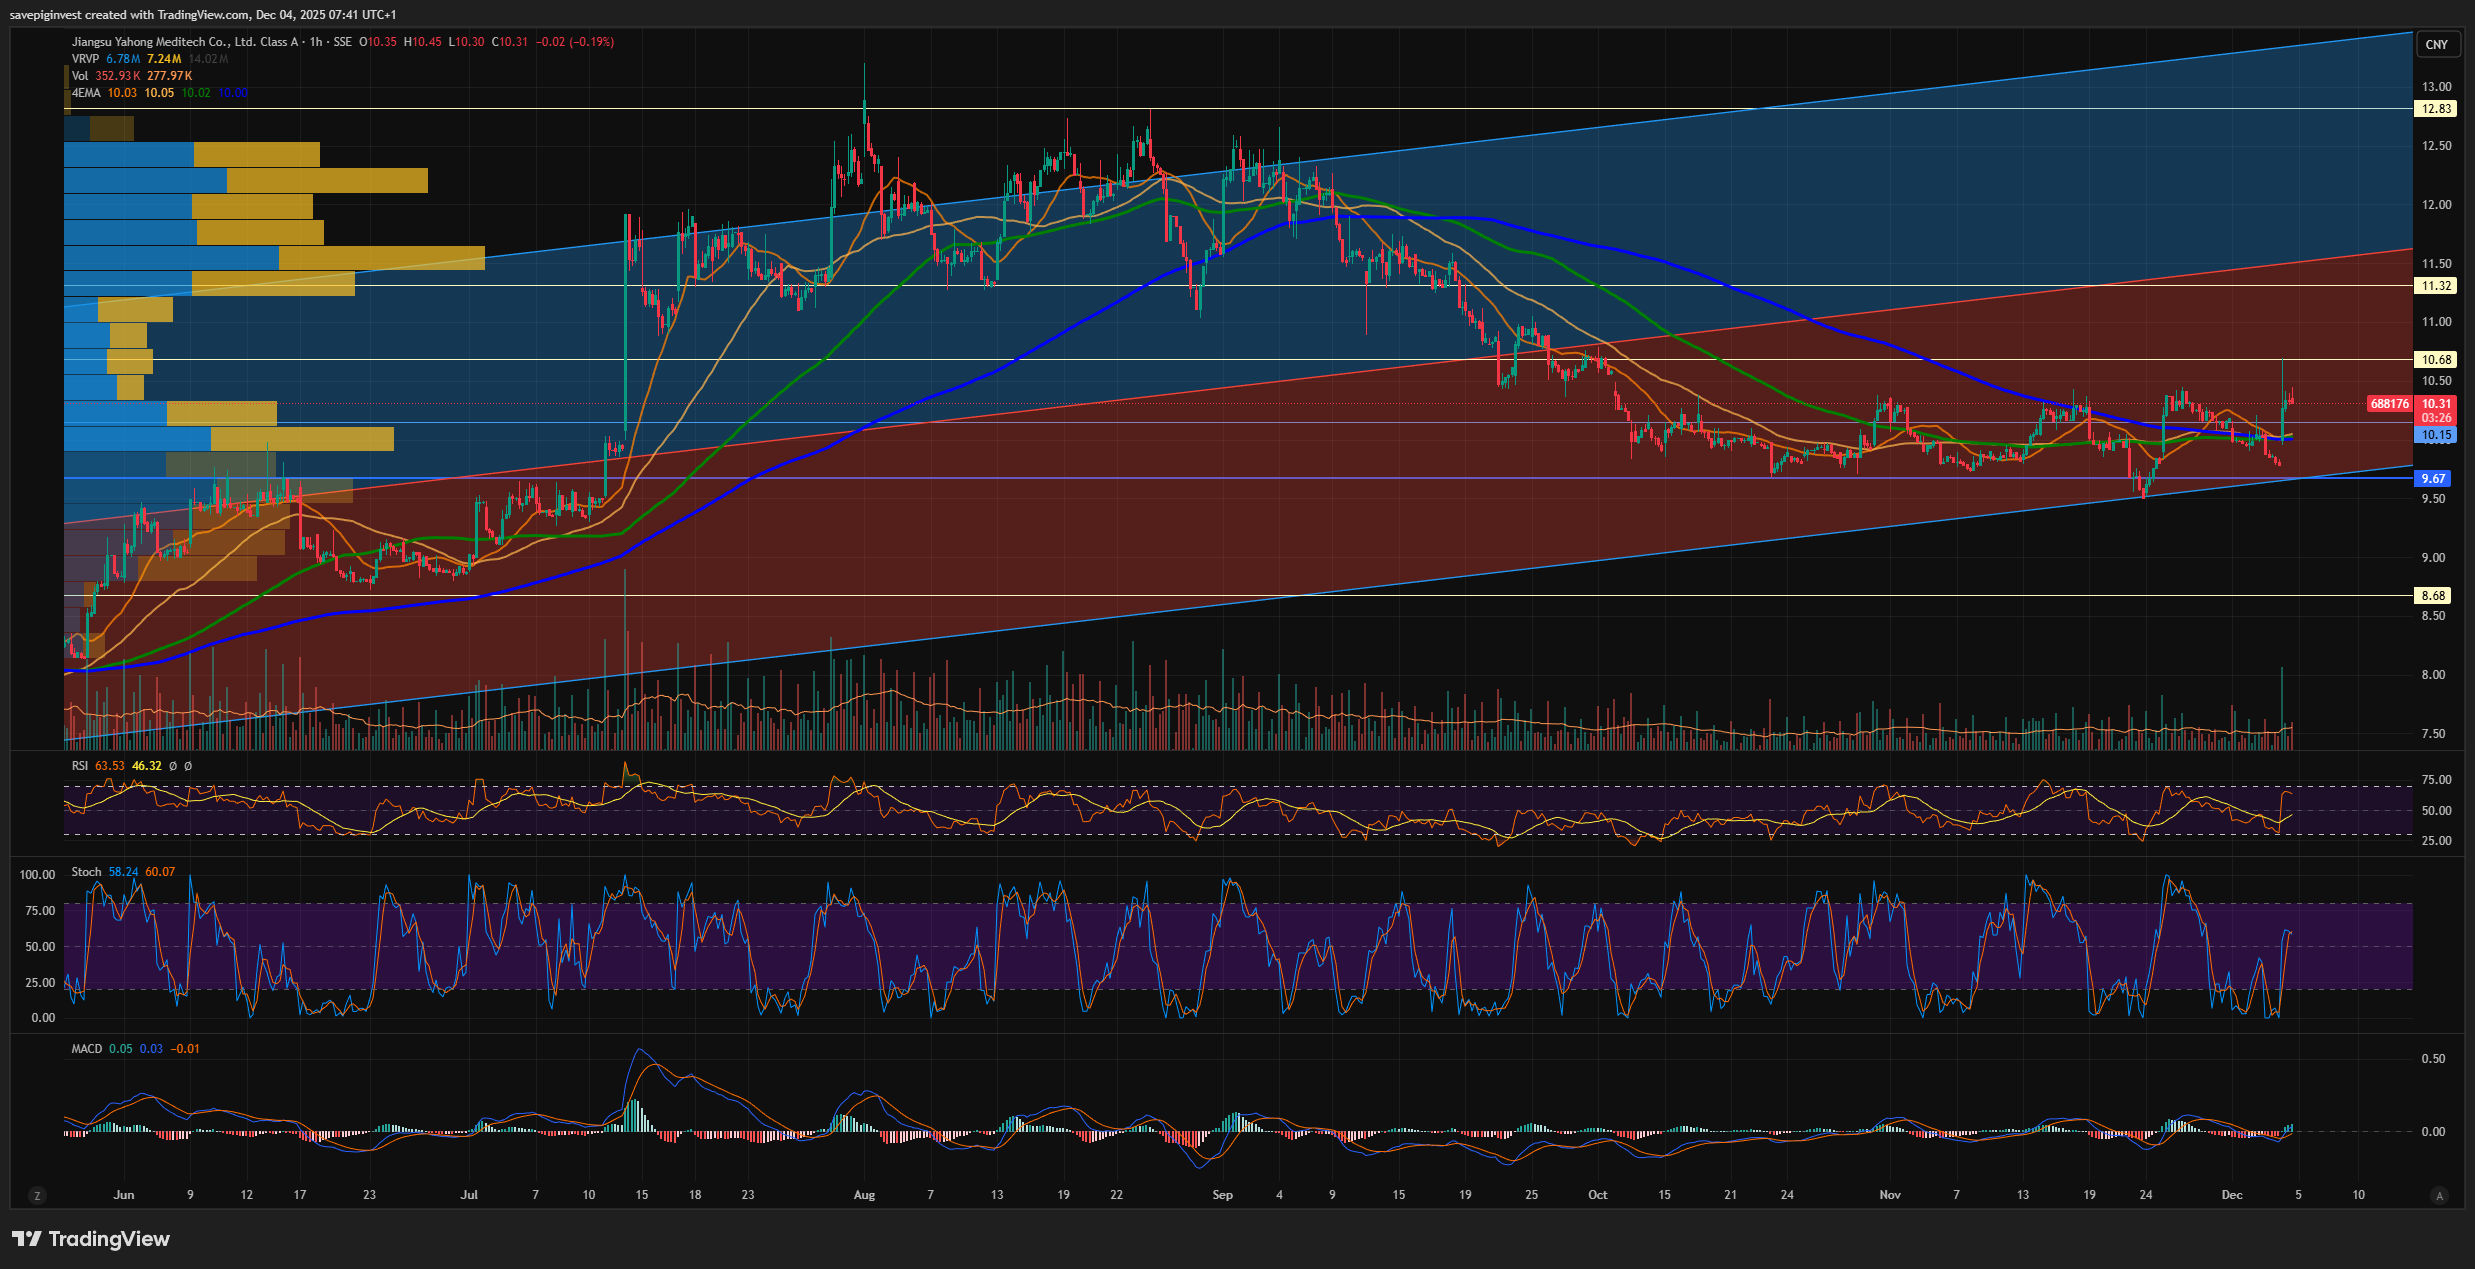Select the Vol indicator legend label

tap(80, 76)
